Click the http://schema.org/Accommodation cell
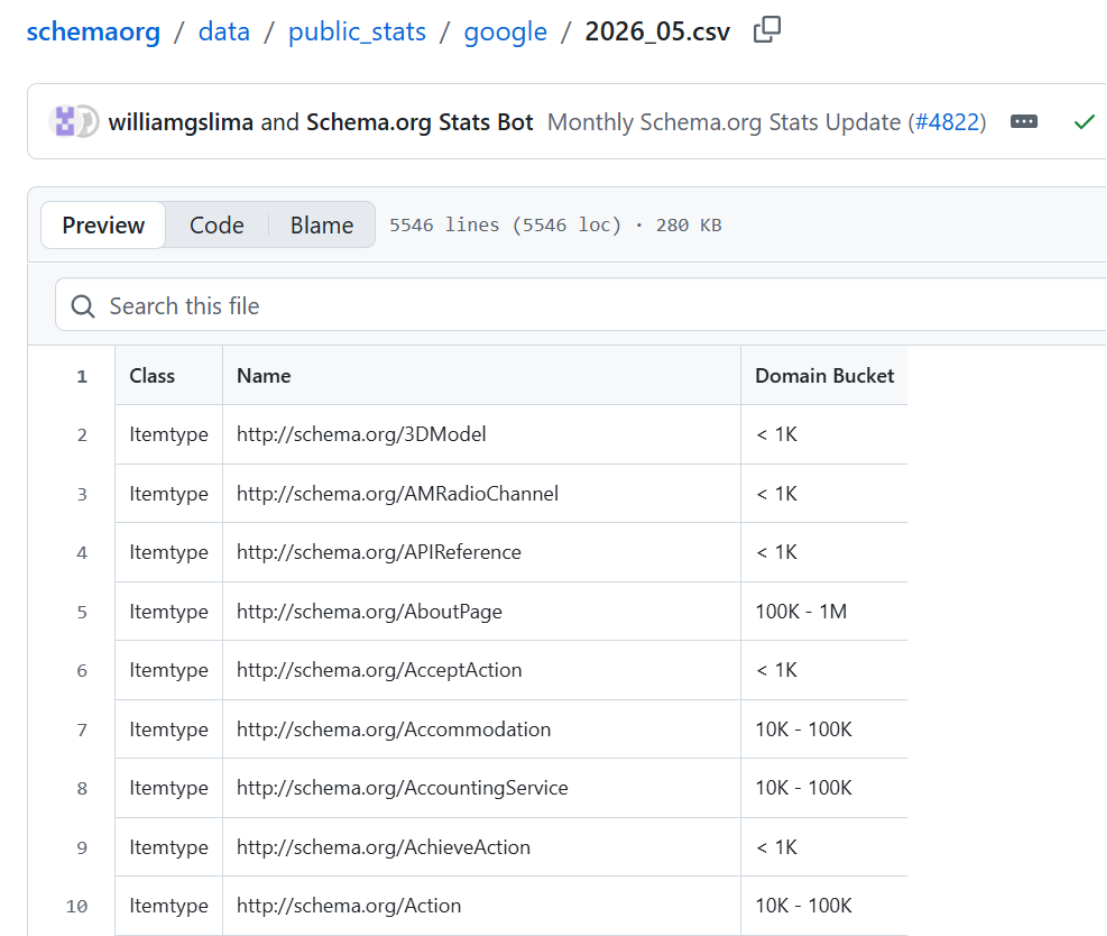The width and height of the screenshot is (1107, 936). tap(481, 729)
